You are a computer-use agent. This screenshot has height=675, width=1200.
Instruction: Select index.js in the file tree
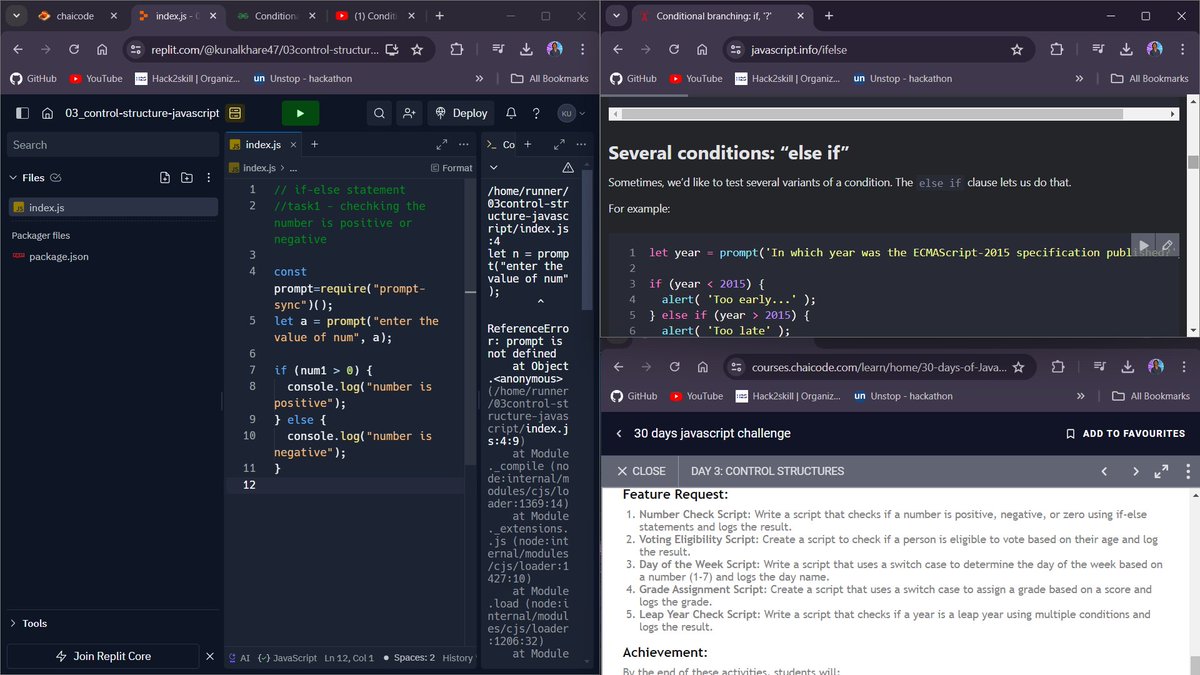click(x=112, y=207)
